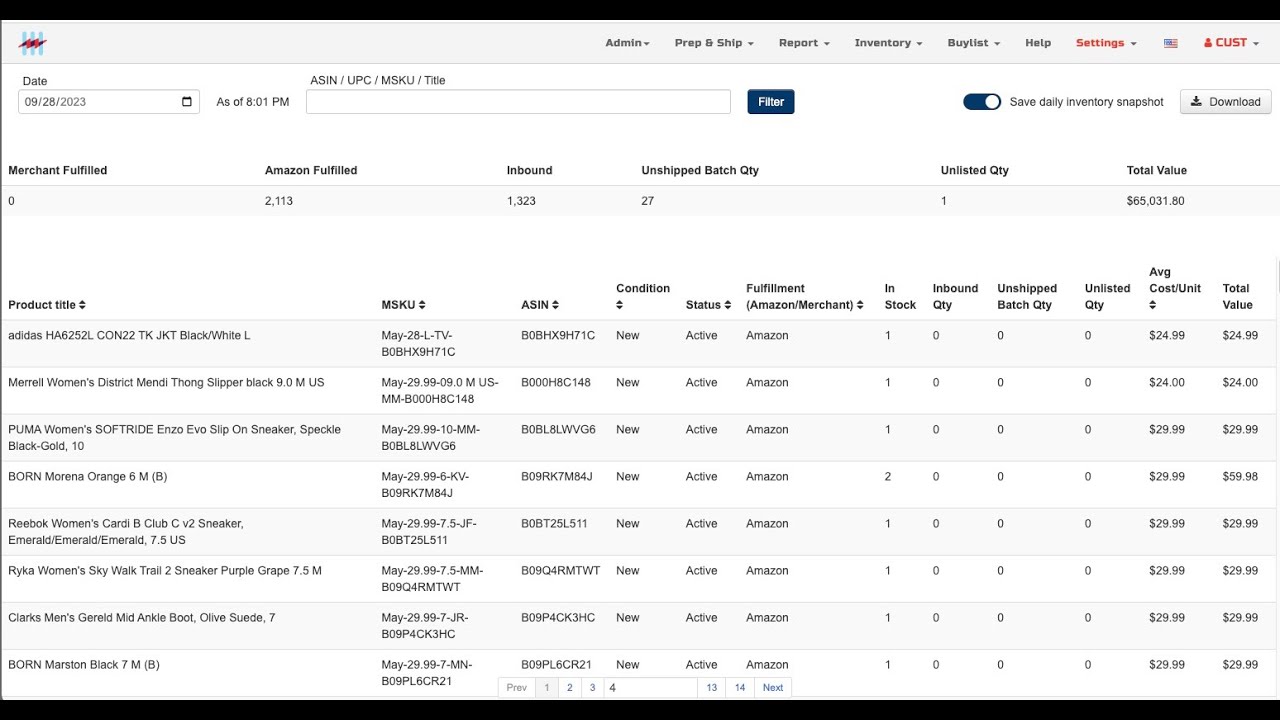Click the app logo in the navbar
Image resolution: width=1280 pixels, height=720 pixels.
pyautogui.click(x=33, y=43)
